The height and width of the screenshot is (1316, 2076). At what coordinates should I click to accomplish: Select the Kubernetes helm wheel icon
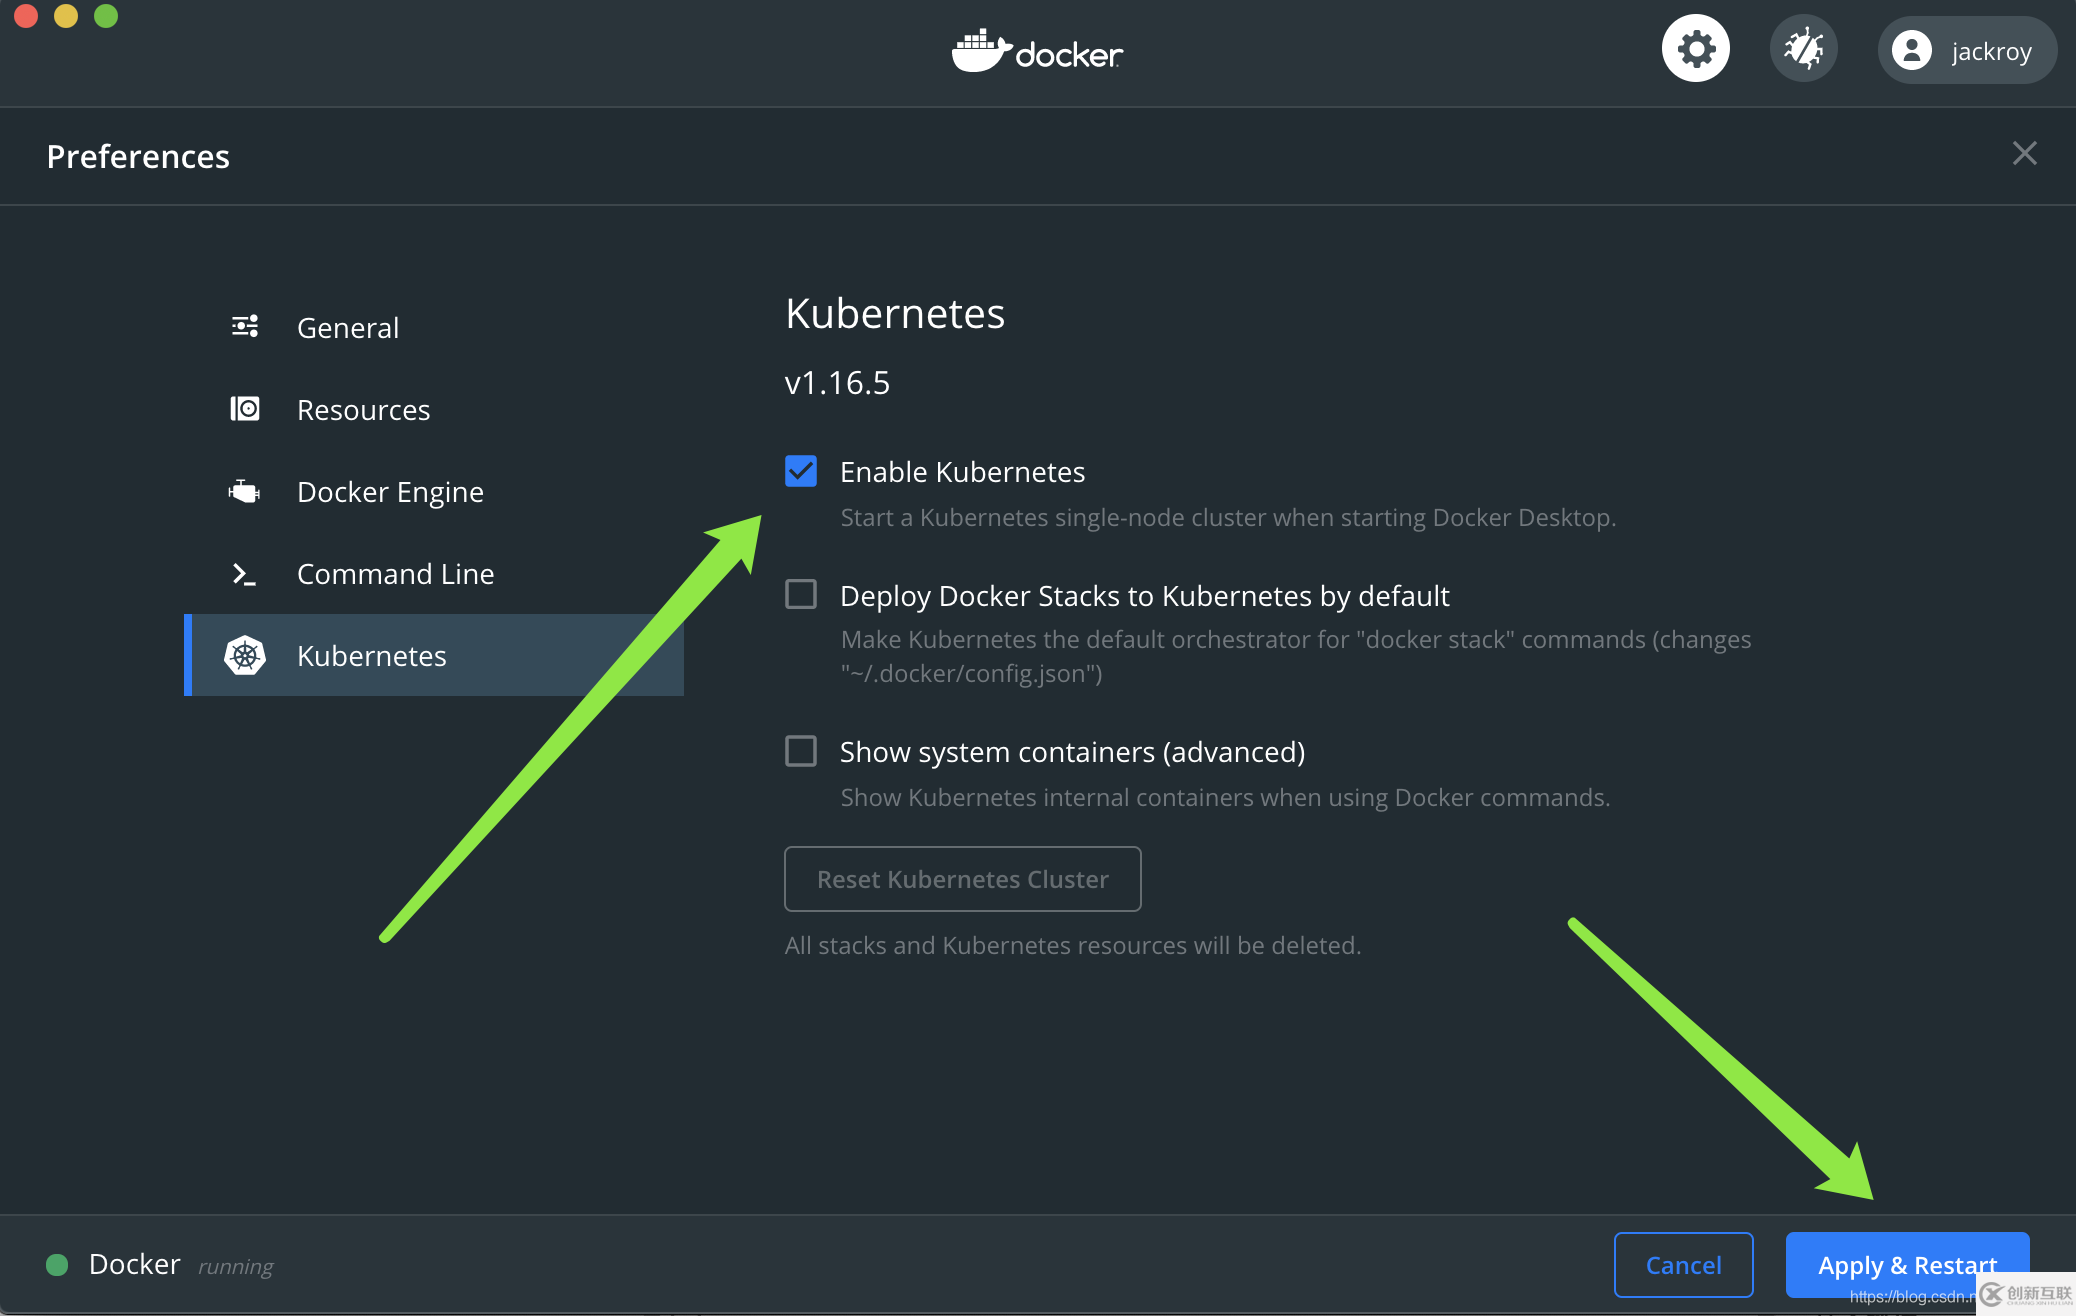(246, 655)
